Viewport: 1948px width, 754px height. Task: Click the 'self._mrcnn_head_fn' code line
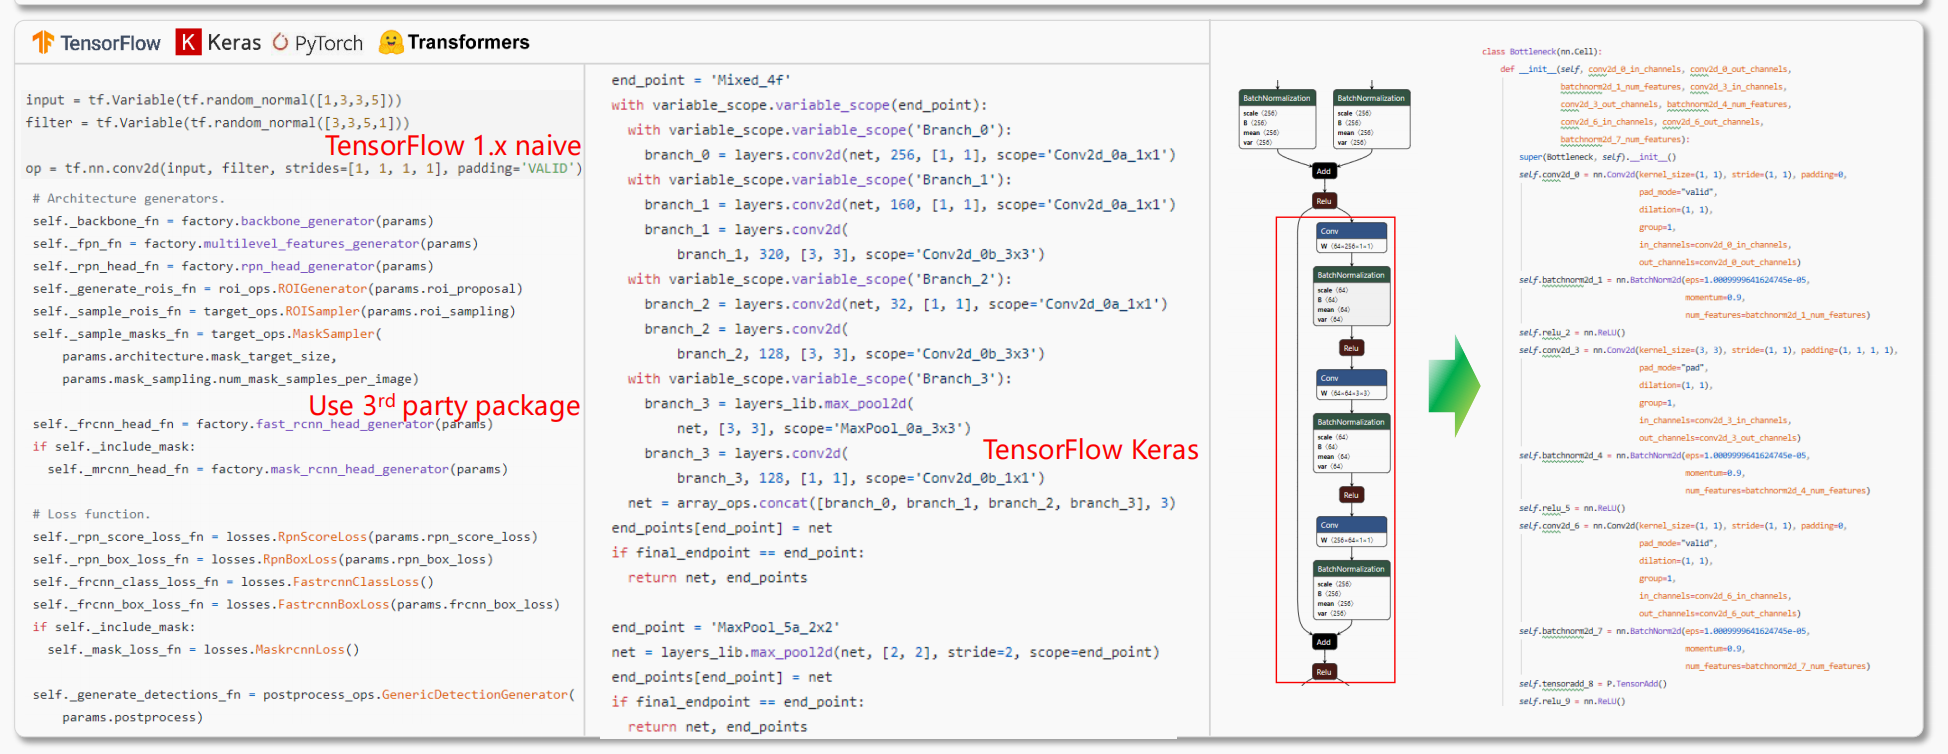(278, 469)
